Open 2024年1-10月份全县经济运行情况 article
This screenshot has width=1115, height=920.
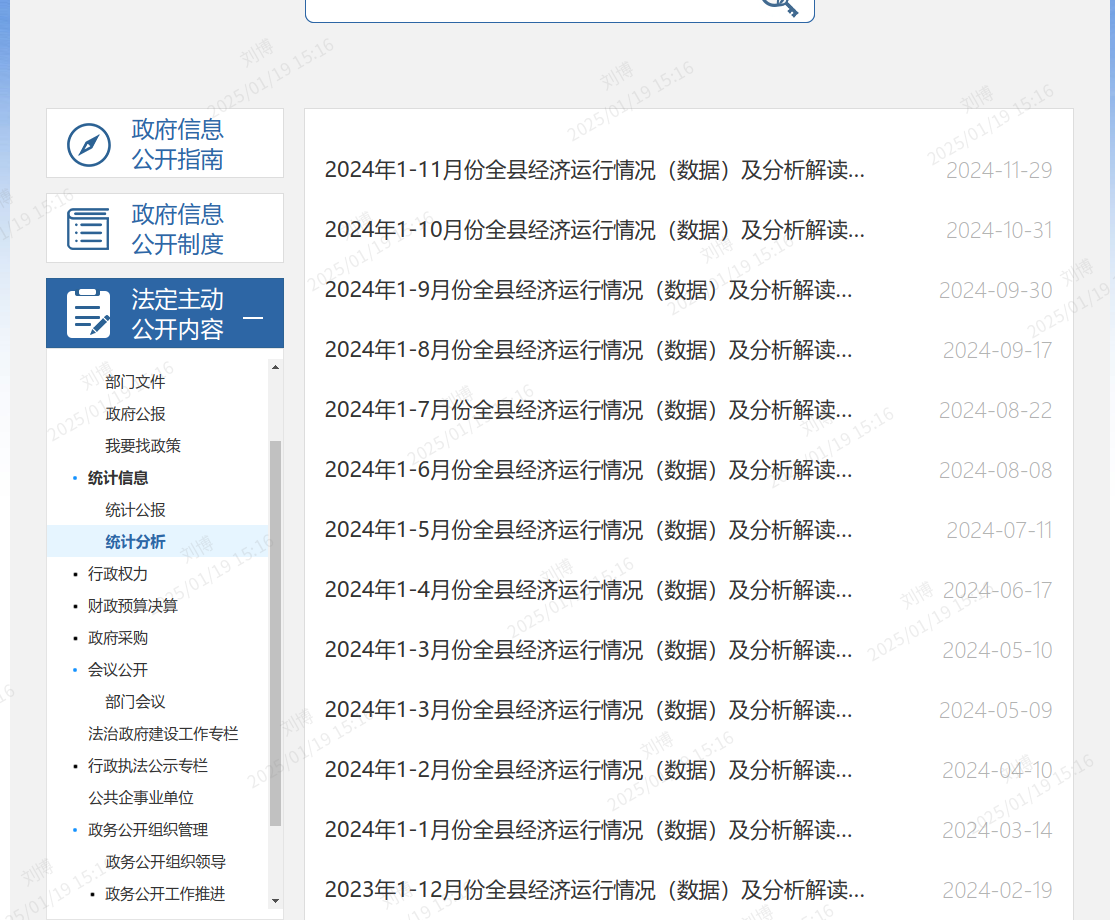point(594,230)
